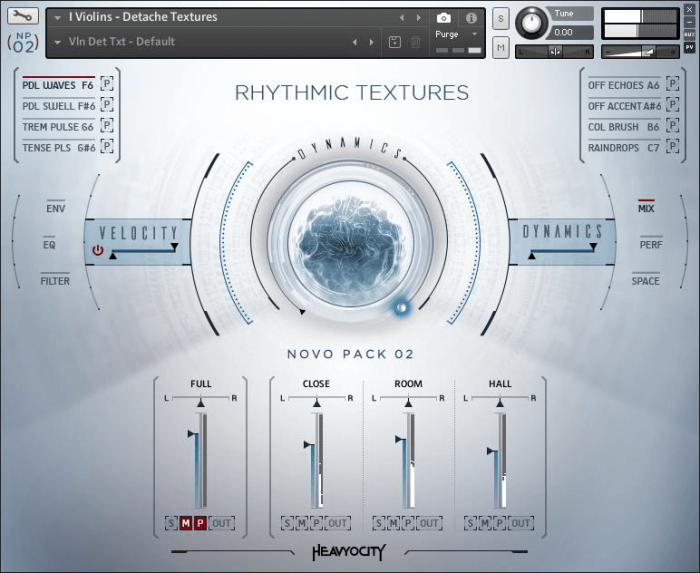Go to the previous instrument arrow
The height and width of the screenshot is (573, 700).
click(402, 17)
